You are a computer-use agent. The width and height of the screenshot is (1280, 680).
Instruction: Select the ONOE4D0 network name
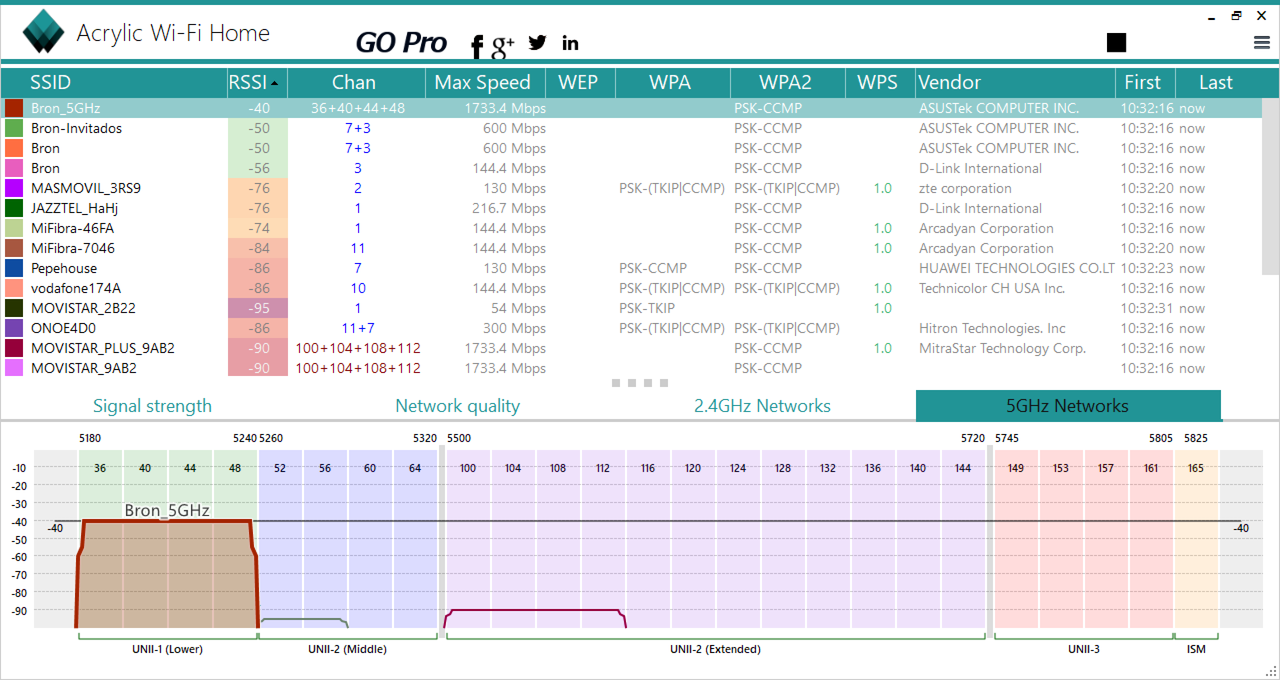(x=63, y=328)
